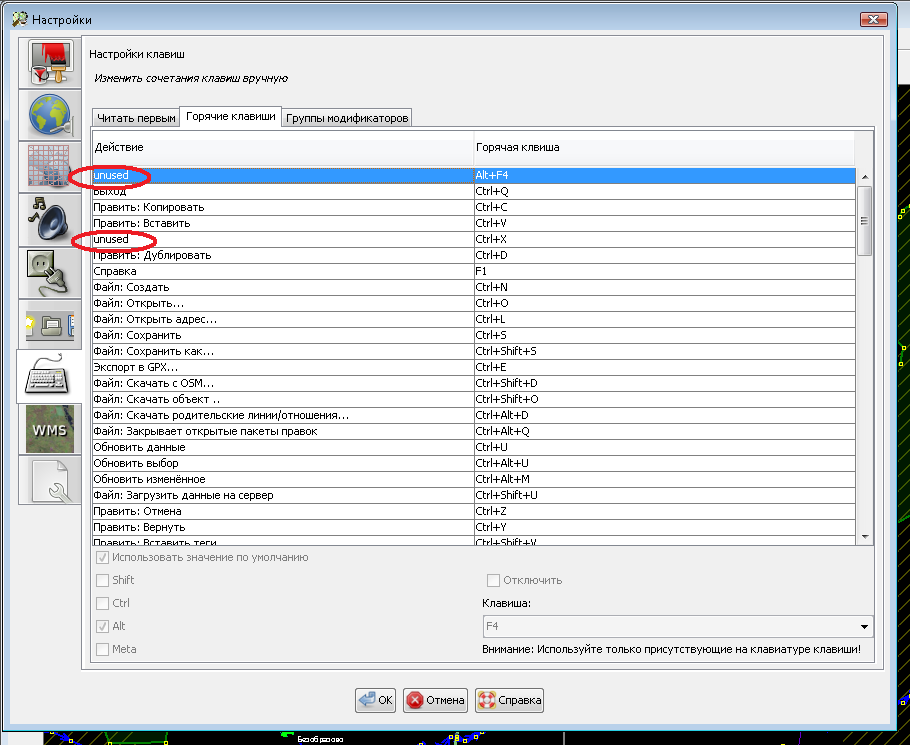Toggle the Shift modifier checkbox
Screen dimensions: 910x745
coord(102,580)
